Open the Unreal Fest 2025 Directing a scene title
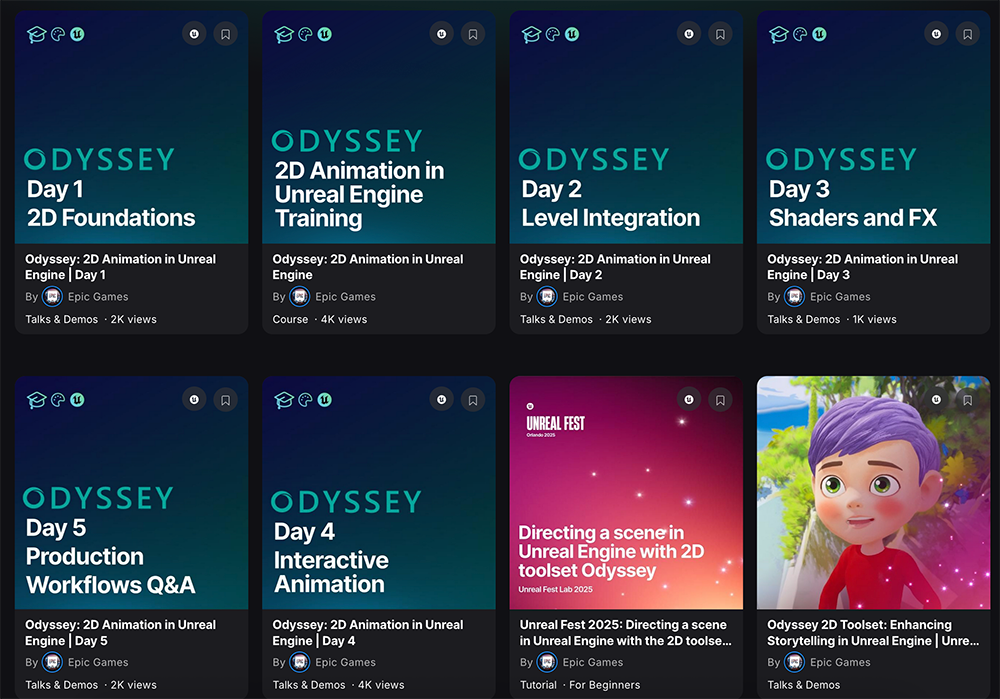This screenshot has height=699, width=1000. pos(623,632)
